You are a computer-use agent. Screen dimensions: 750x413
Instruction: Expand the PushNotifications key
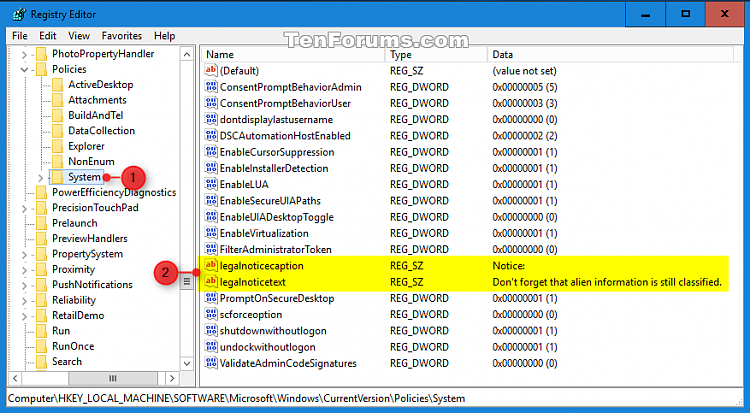(x=24, y=285)
